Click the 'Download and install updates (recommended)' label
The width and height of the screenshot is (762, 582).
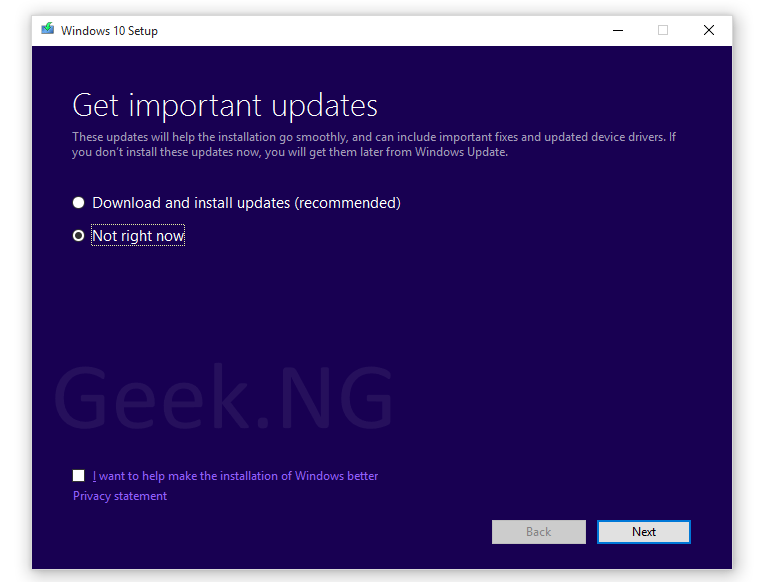click(x=246, y=203)
